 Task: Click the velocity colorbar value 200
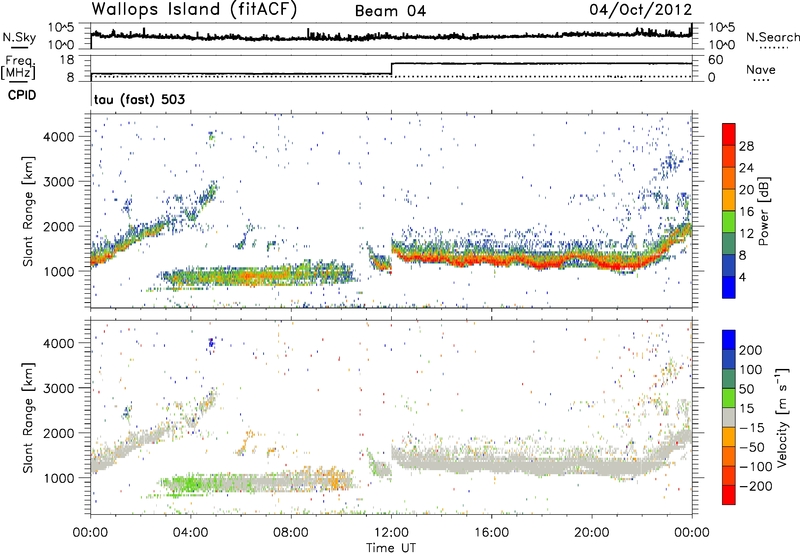pyautogui.click(x=751, y=350)
